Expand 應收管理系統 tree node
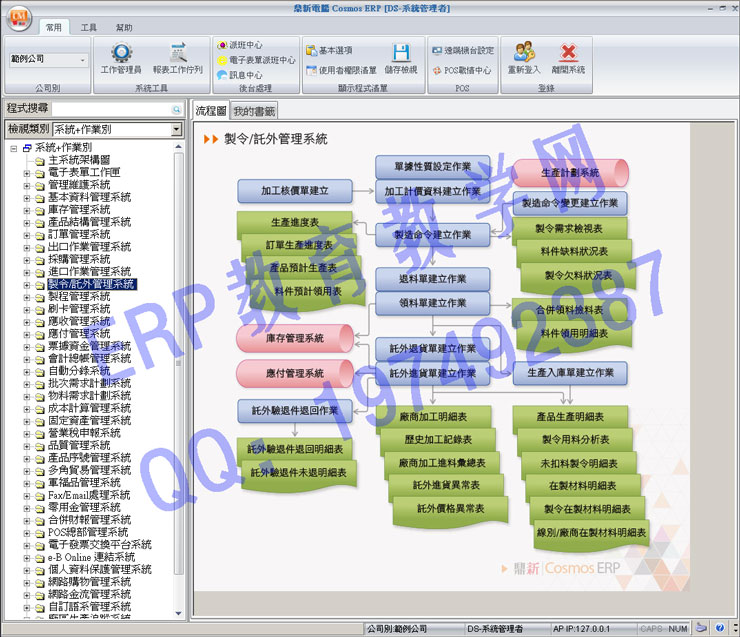 [x=27, y=322]
